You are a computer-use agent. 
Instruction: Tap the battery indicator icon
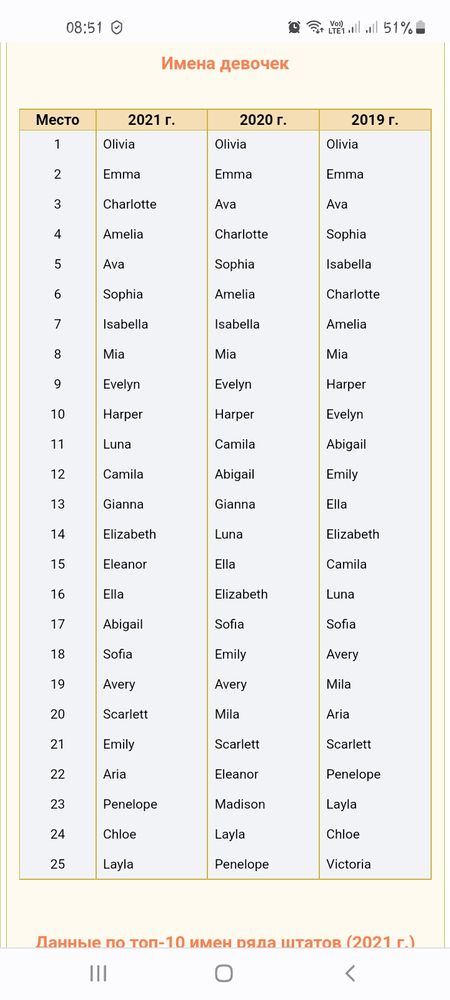(x=421, y=27)
